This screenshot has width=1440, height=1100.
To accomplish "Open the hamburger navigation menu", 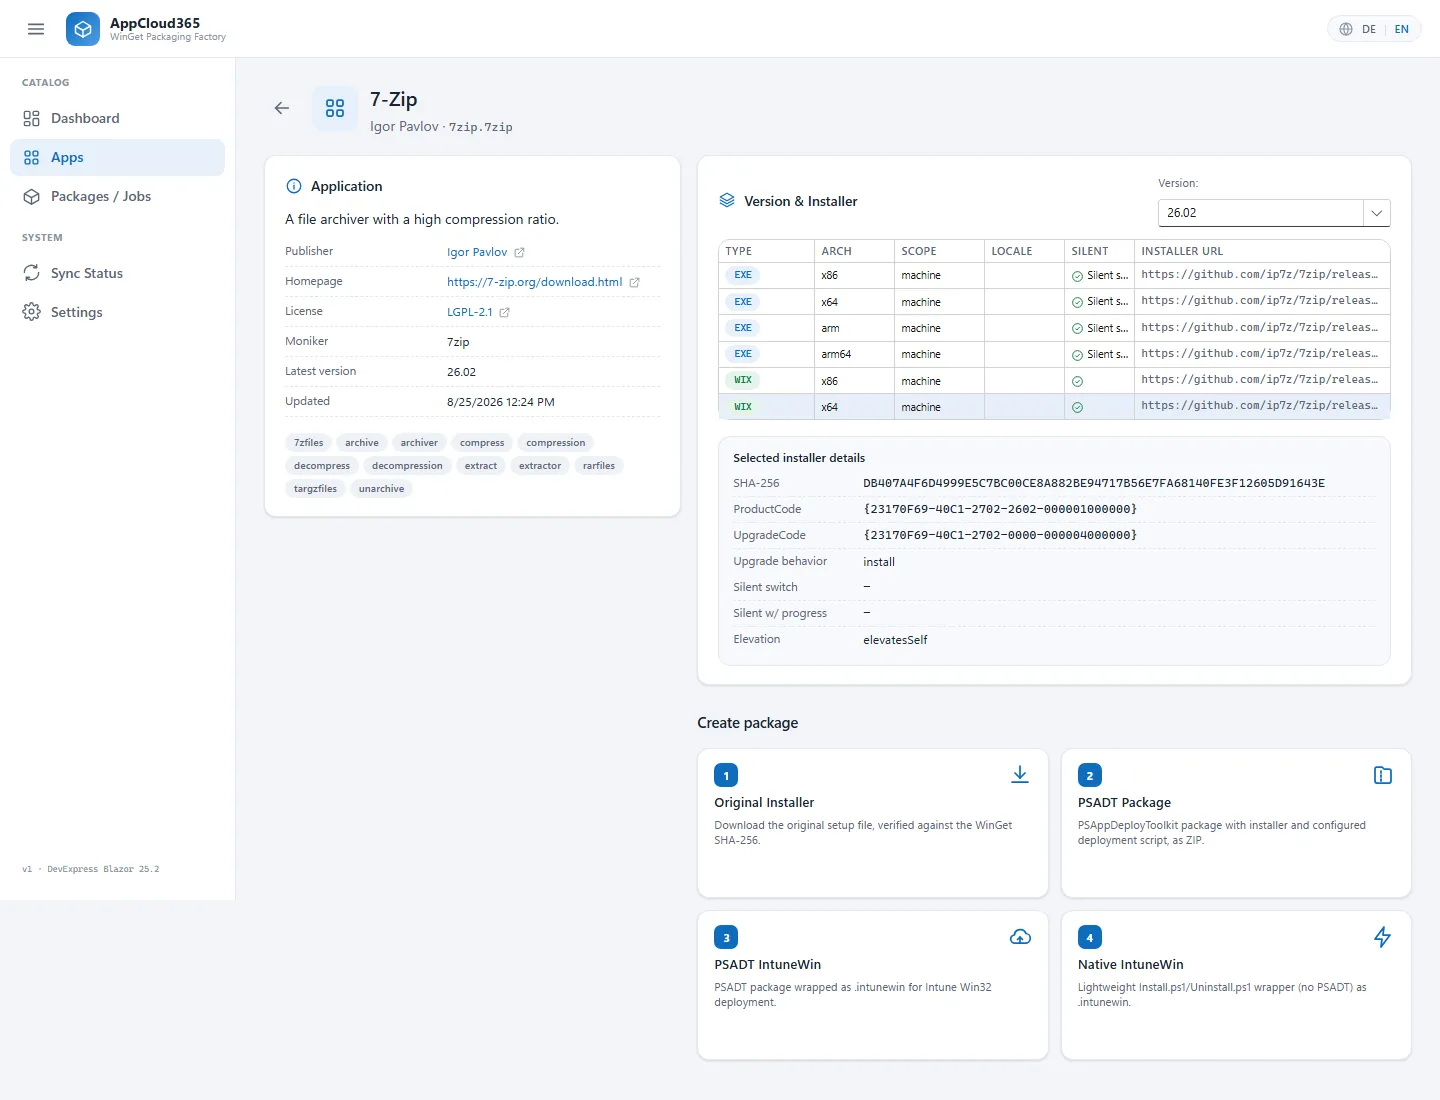I will point(36,29).
